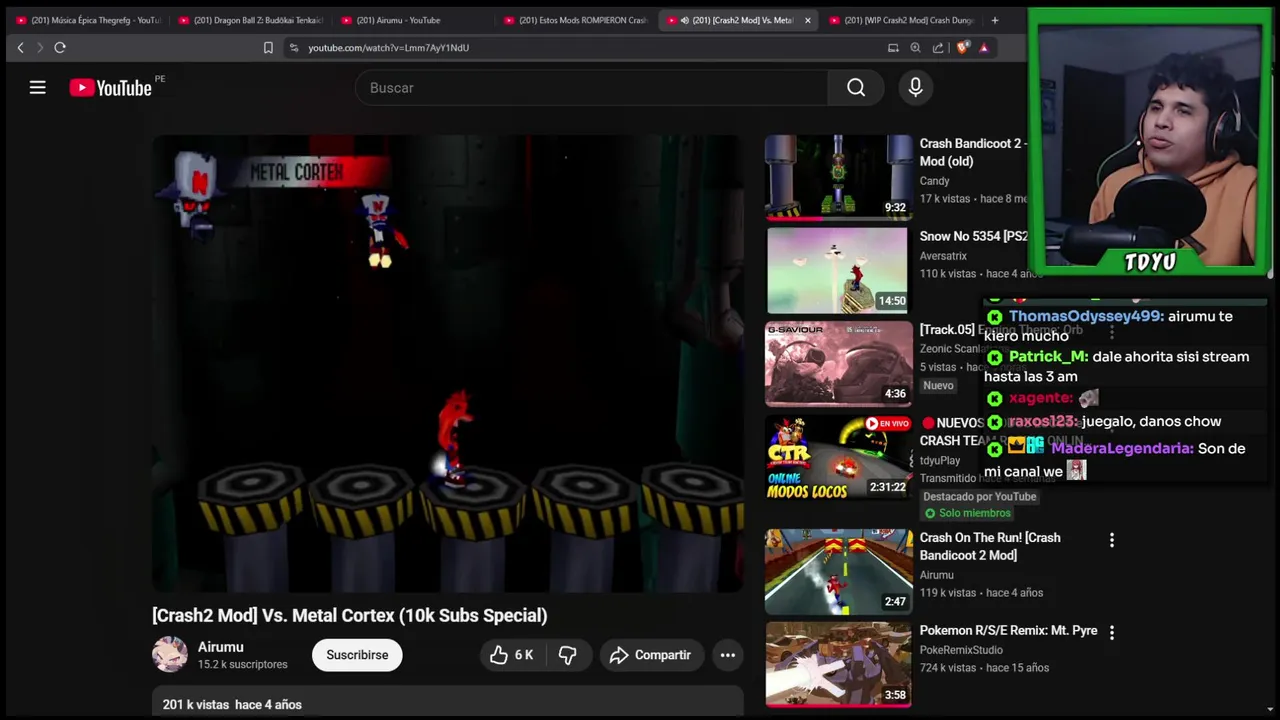Open the Crash Bandicoot 2 Mod (old) thumbnail
The height and width of the screenshot is (720, 1280).
[838, 177]
